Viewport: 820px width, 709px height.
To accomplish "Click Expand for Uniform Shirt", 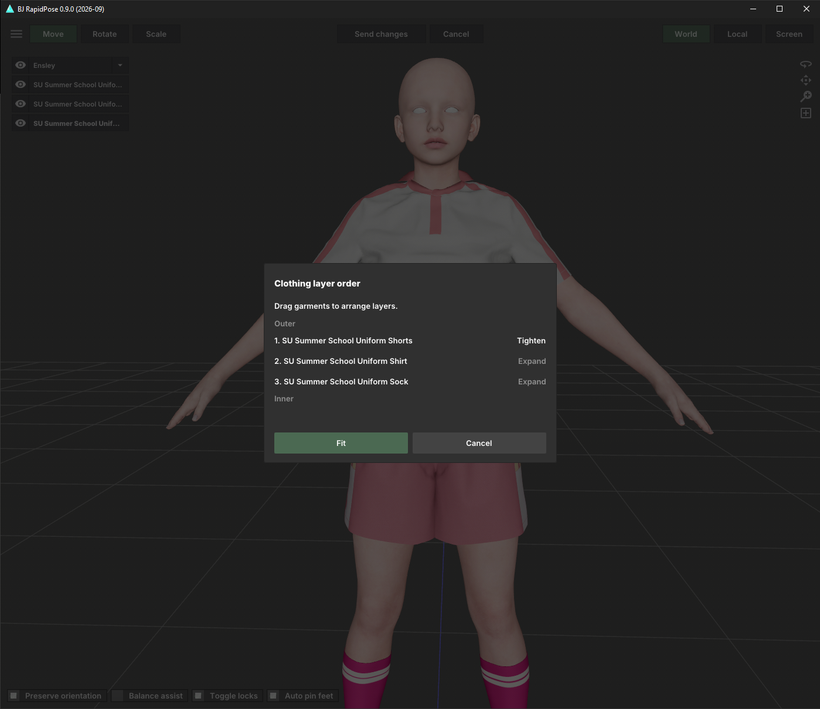I will click(531, 361).
